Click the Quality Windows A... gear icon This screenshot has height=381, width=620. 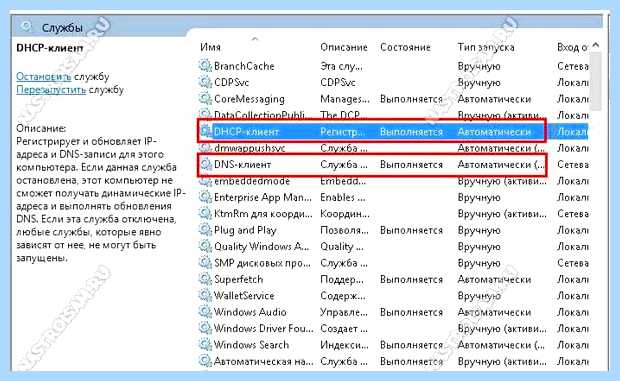tap(205, 246)
